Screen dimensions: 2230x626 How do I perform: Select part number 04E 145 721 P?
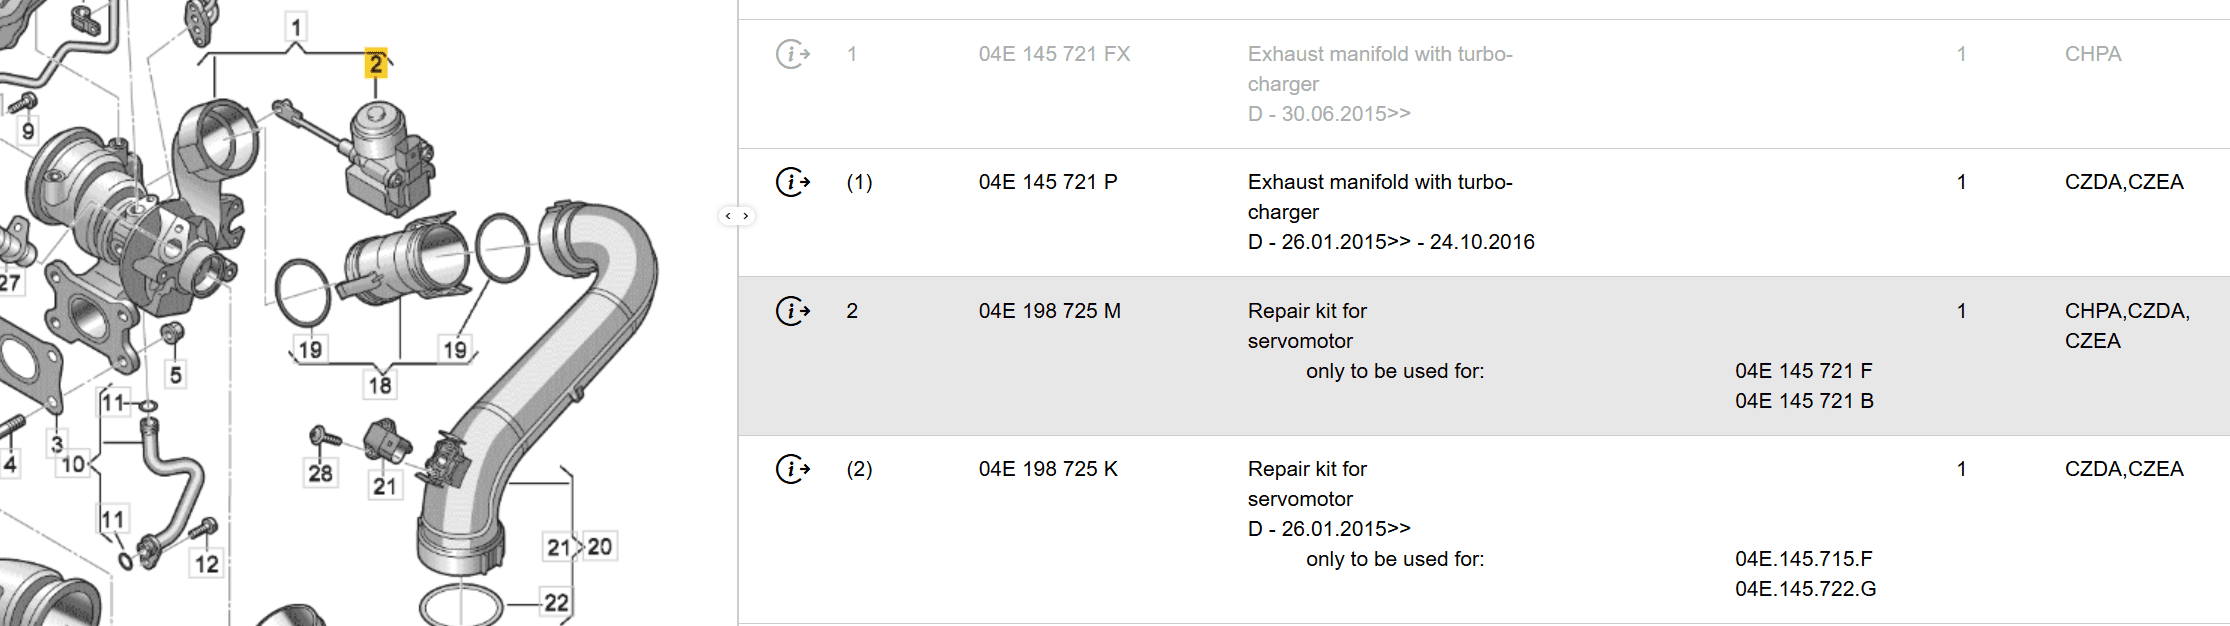coord(1047,182)
